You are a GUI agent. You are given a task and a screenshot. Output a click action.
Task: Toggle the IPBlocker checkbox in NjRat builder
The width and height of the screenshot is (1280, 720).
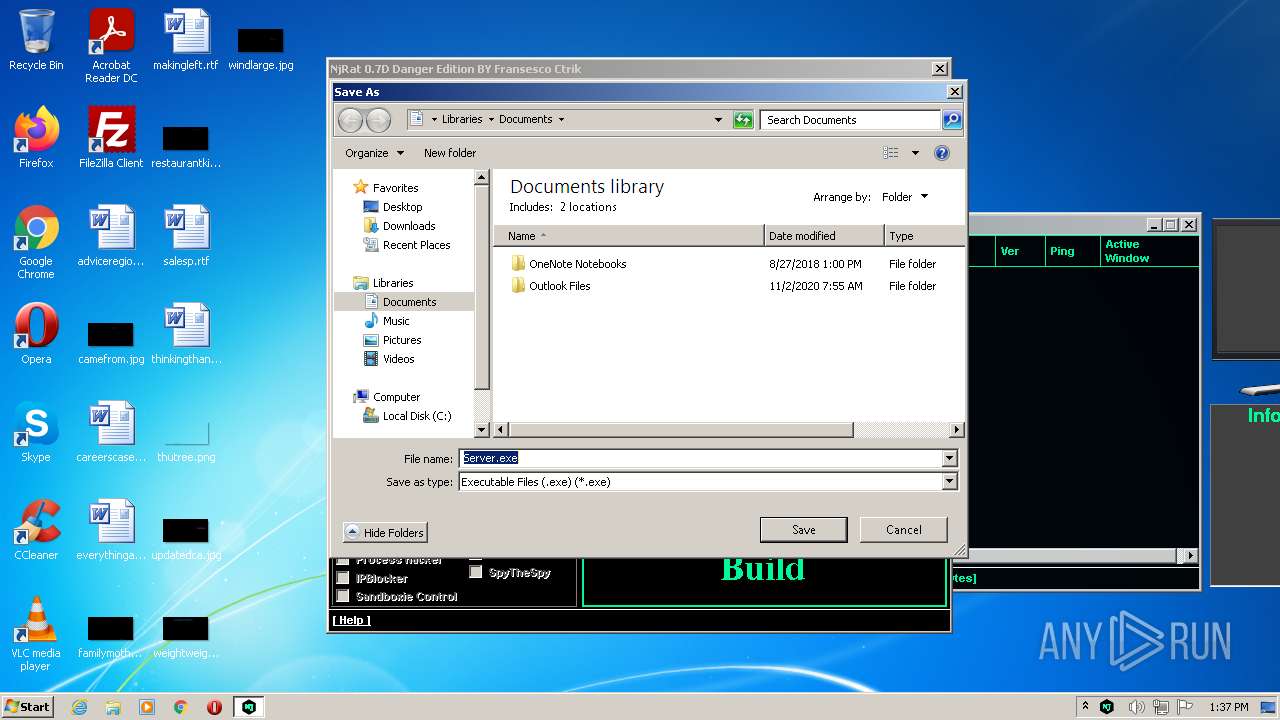point(343,578)
